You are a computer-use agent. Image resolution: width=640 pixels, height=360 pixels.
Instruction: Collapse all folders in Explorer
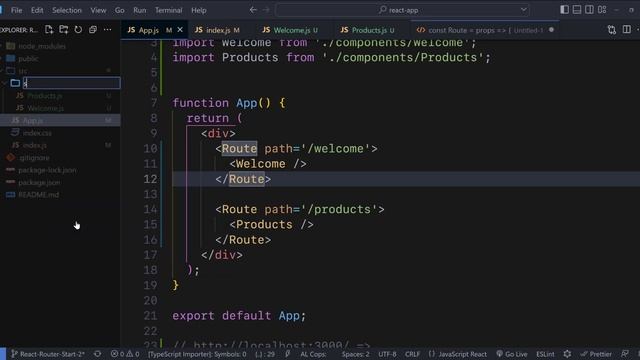point(93,29)
